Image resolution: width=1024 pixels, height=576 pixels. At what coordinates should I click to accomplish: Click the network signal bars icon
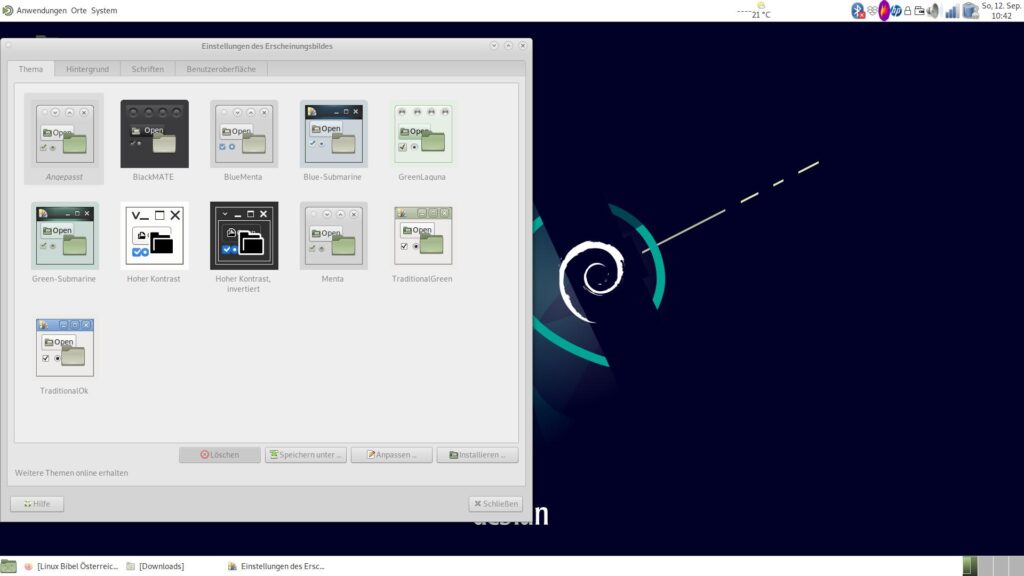(952, 11)
